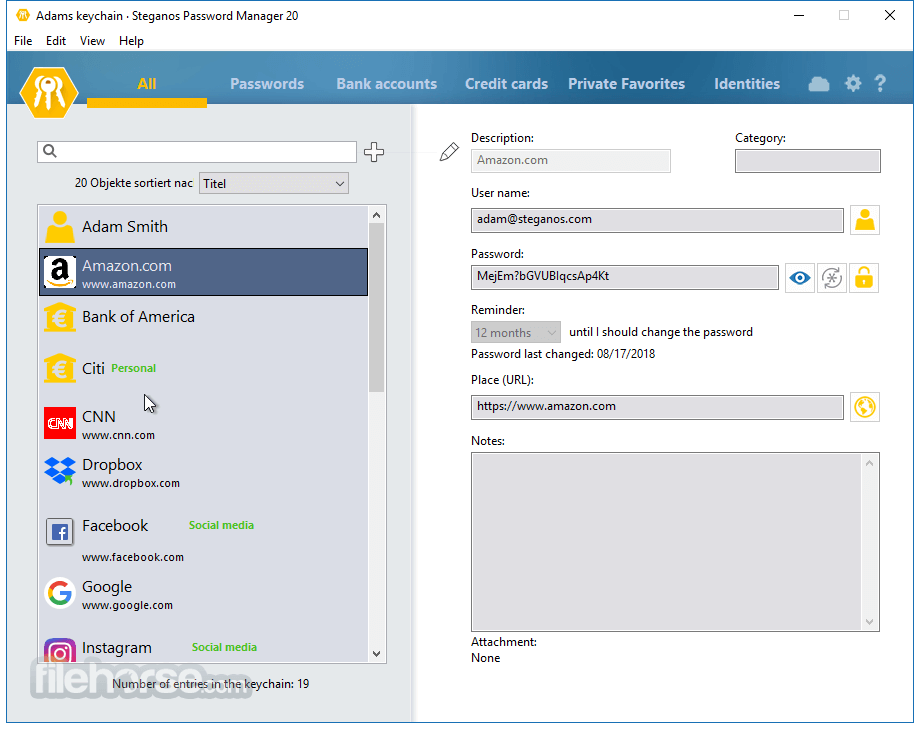Image resolution: width=920 pixels, height=729 pixels.
Task: Click the Amazon logo icon in list
Action: (x=60, y=272)
